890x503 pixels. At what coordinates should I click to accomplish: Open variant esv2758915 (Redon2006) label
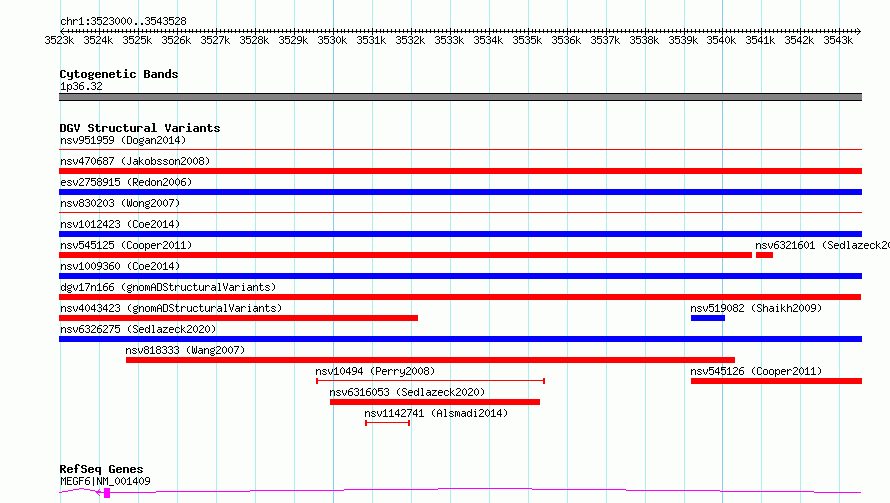(x=126, y=182)
